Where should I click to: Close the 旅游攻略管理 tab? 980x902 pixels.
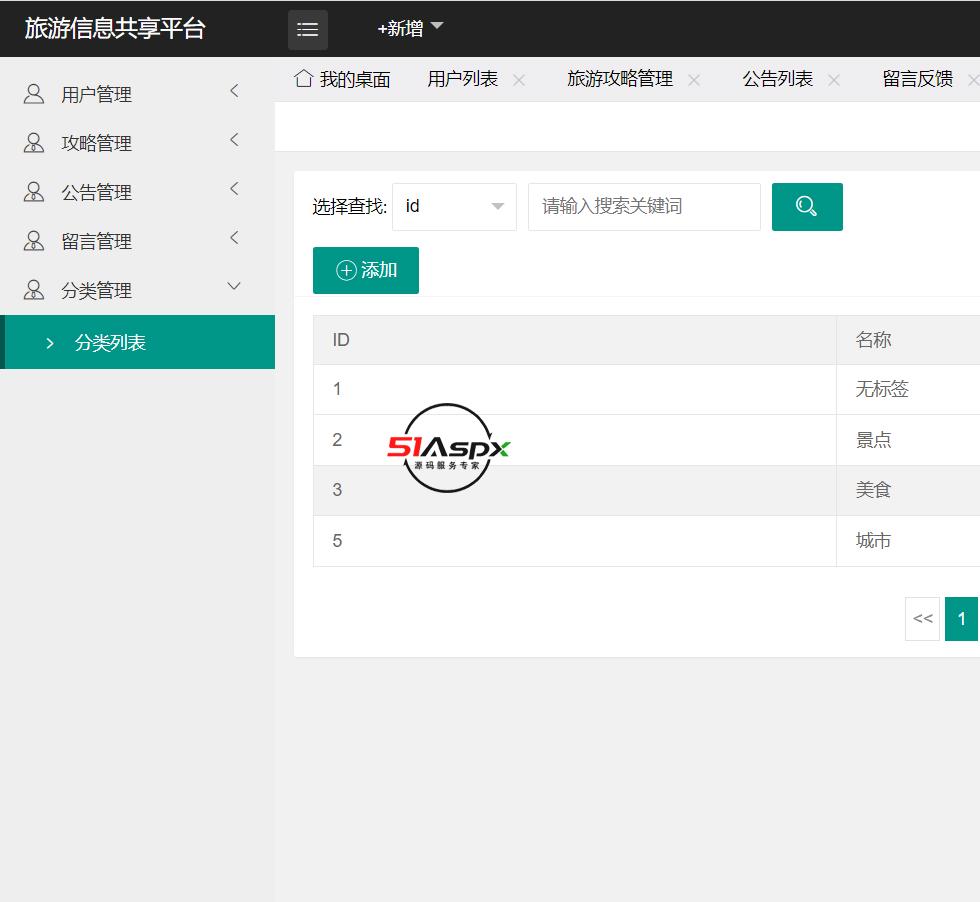coord(694,80)
